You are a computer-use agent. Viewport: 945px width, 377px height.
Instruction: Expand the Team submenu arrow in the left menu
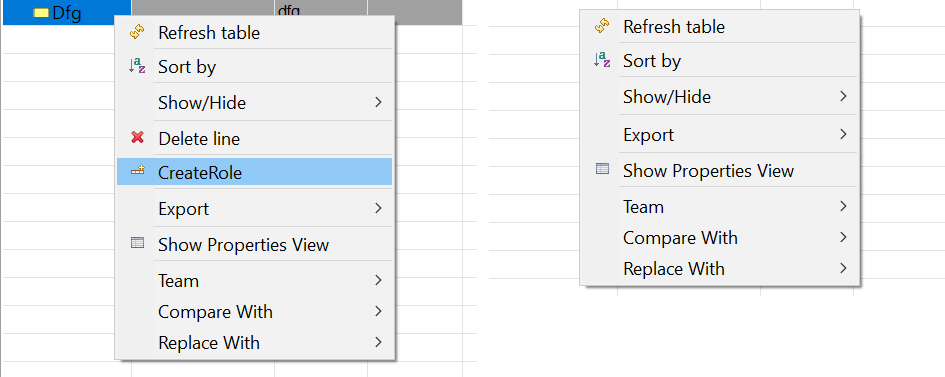click(x=378, y=280)
